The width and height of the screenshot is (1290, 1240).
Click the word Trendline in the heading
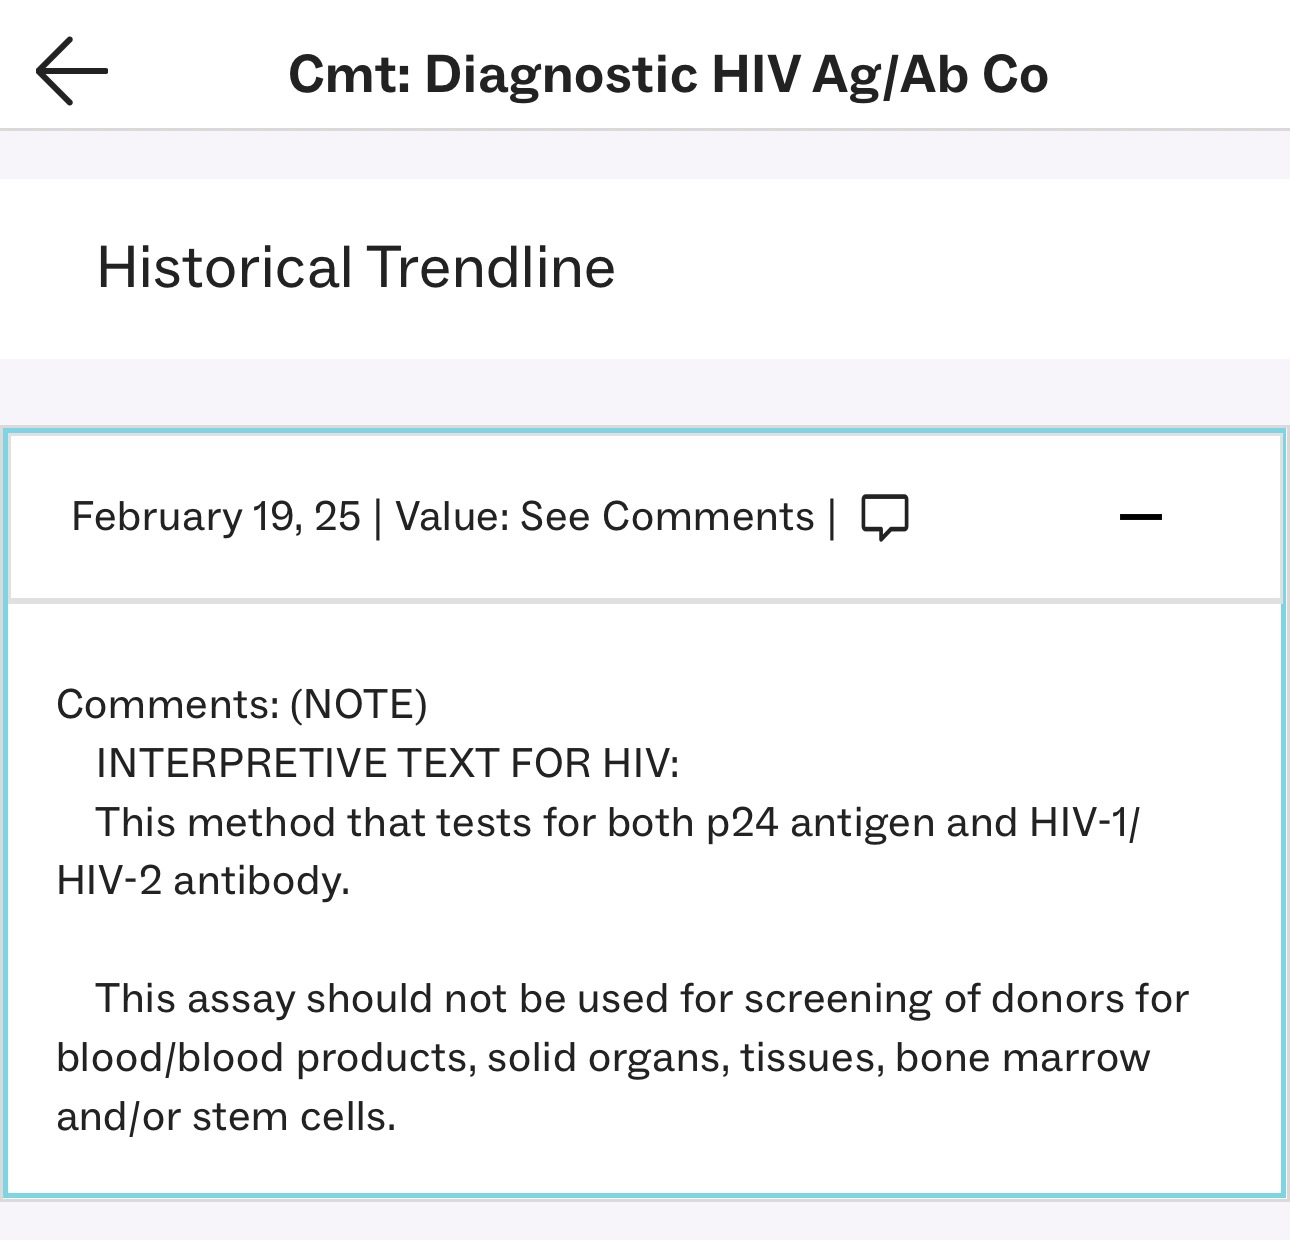(x=491, y=267)
